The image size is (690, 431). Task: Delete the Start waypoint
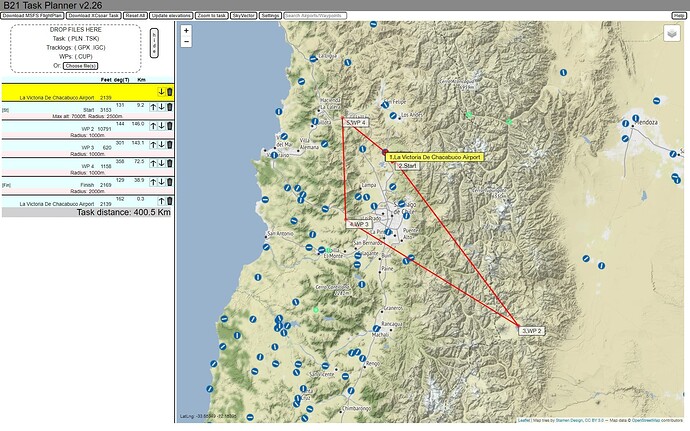[169, 107]
